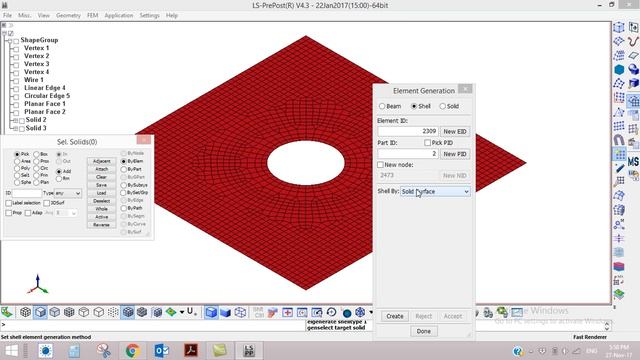The width and height of the screenshot is (640, 360).
Task: Click the Element ID input field
Action: (408, 131)
